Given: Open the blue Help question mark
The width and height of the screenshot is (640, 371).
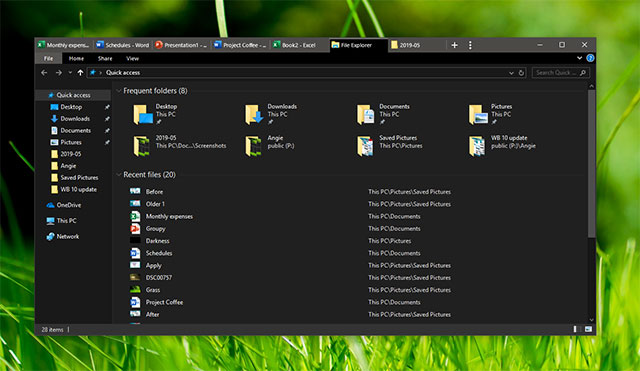Looking at the screenshot, I should (590, 58).
